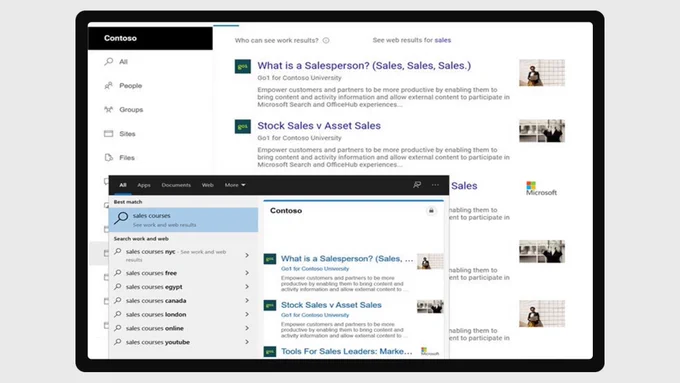Click info icon next to work results question
Screen dimensions: 680x383
(x=326, y=40)
